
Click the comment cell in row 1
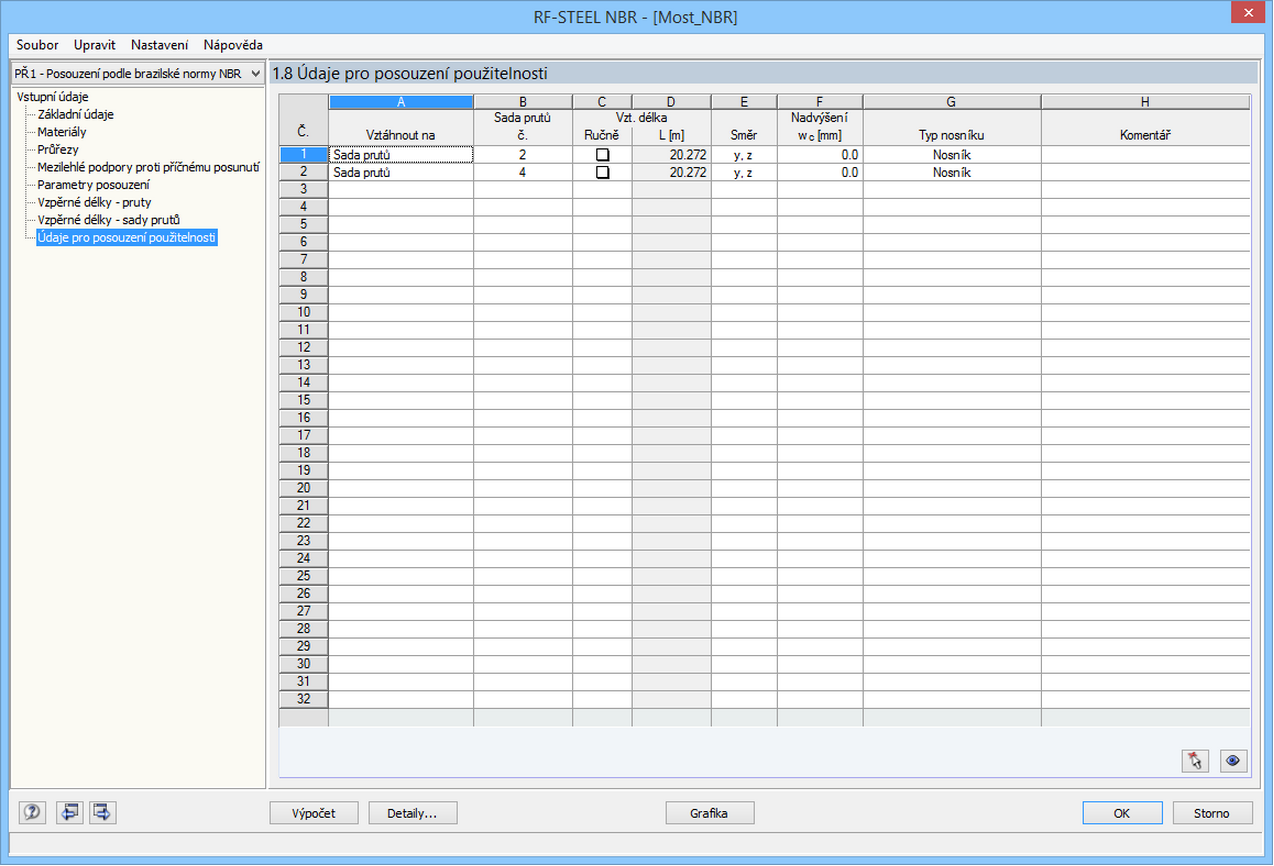1146,155
